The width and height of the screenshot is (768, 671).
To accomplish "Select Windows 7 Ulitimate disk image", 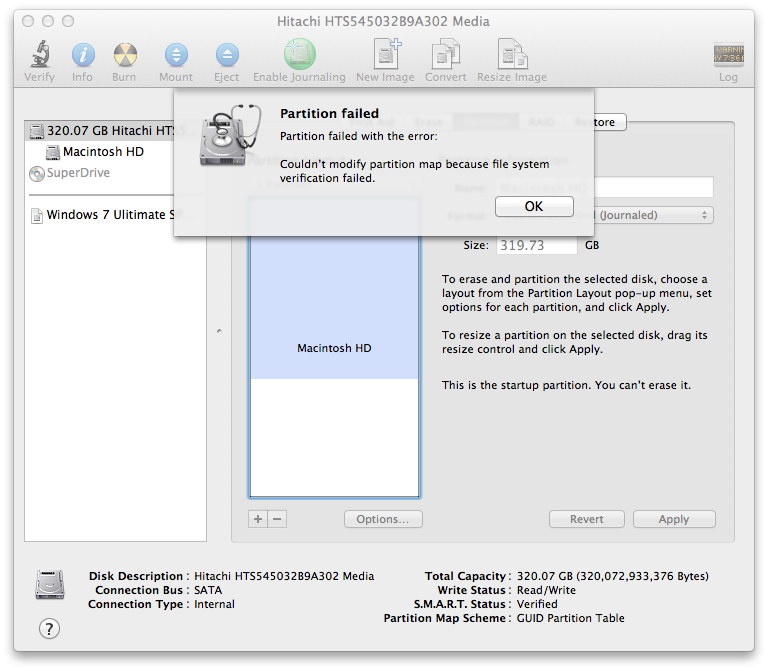I will coord(102,215).
